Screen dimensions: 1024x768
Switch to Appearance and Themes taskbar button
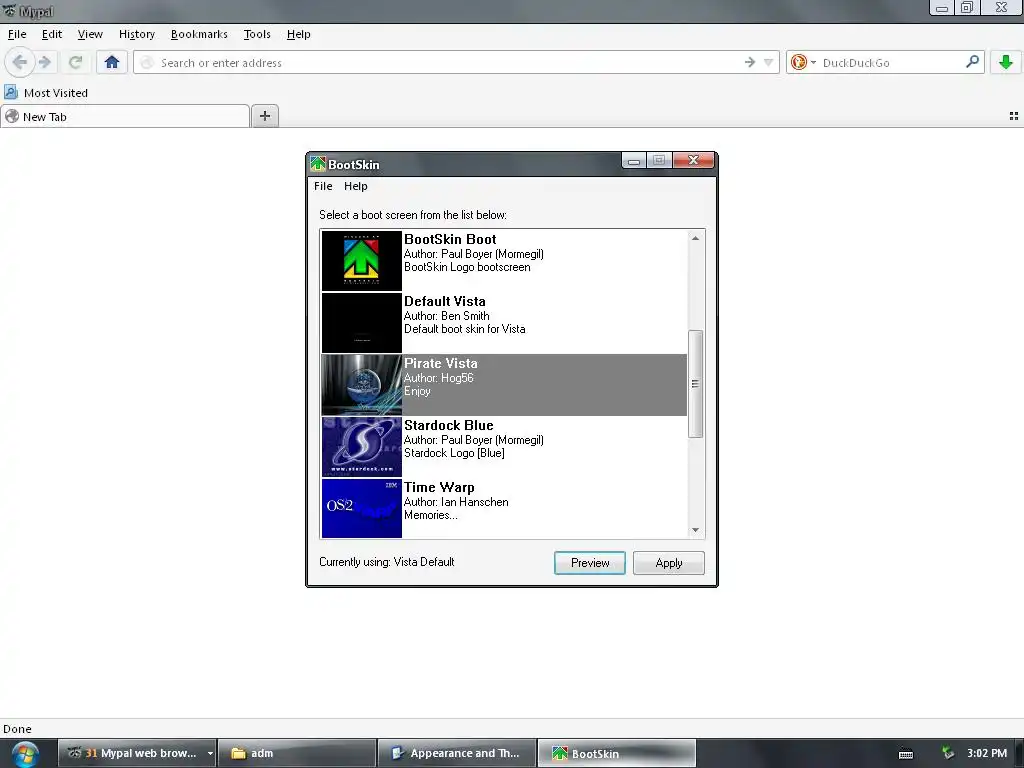(457, 753)
